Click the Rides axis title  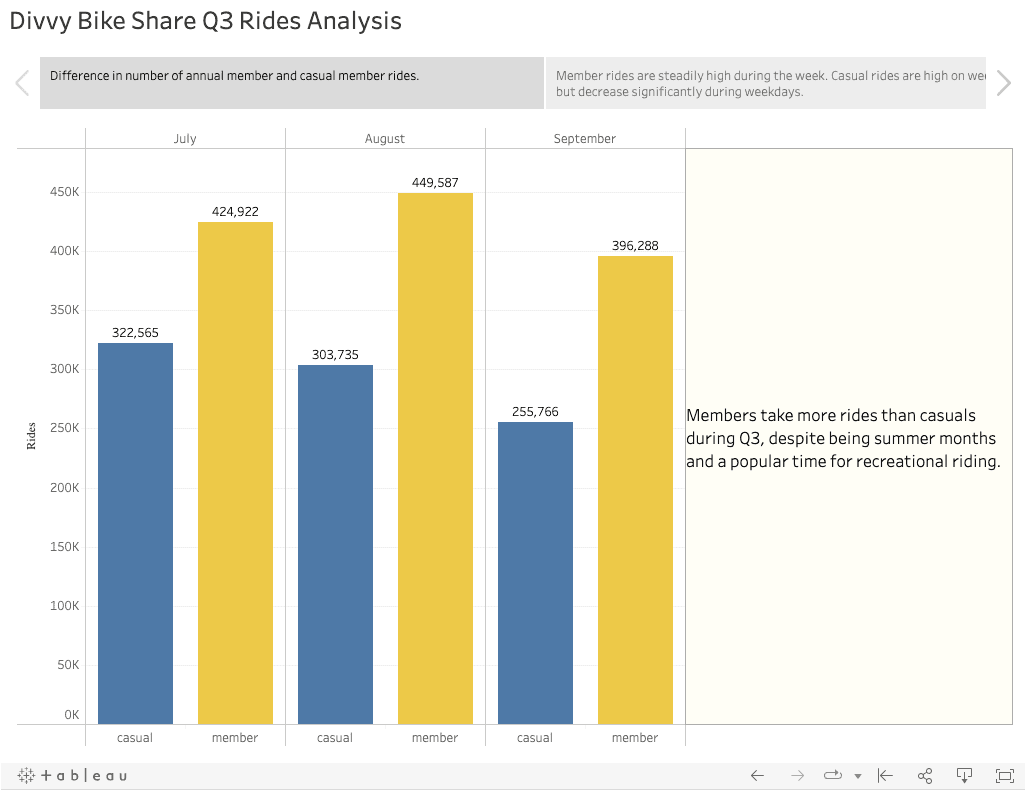[x=31, y=436]
